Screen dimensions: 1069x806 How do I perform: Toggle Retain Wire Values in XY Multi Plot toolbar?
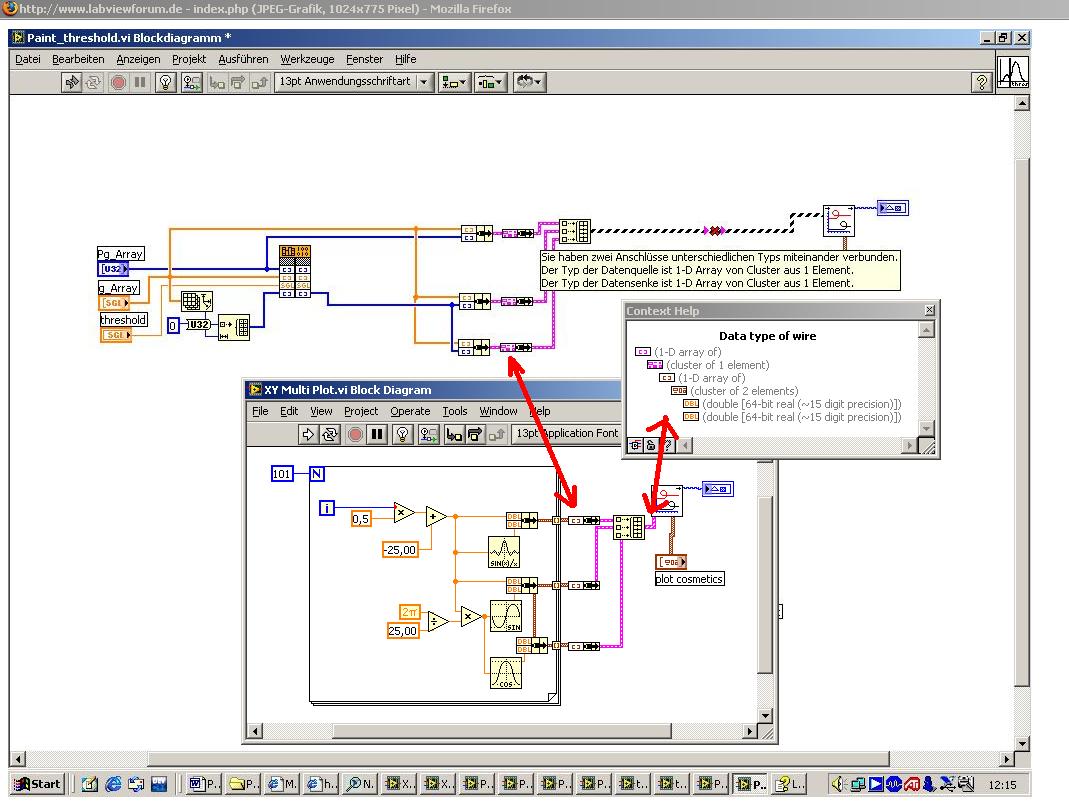point(428,434)
